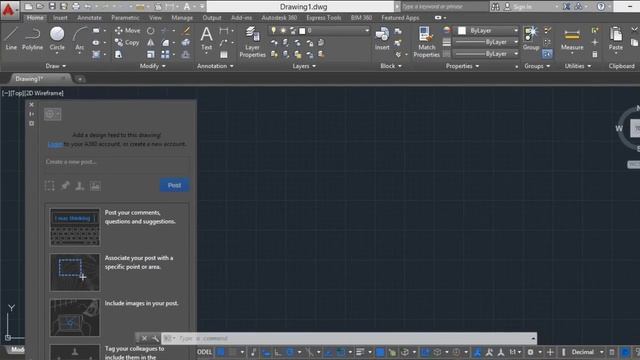Click the Login link in design feed
640x360 pixels.
tap(55, 144)
